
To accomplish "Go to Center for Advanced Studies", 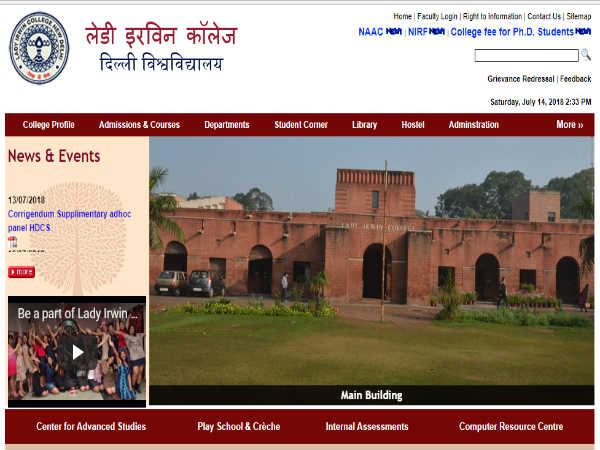I will click(91, 426).
